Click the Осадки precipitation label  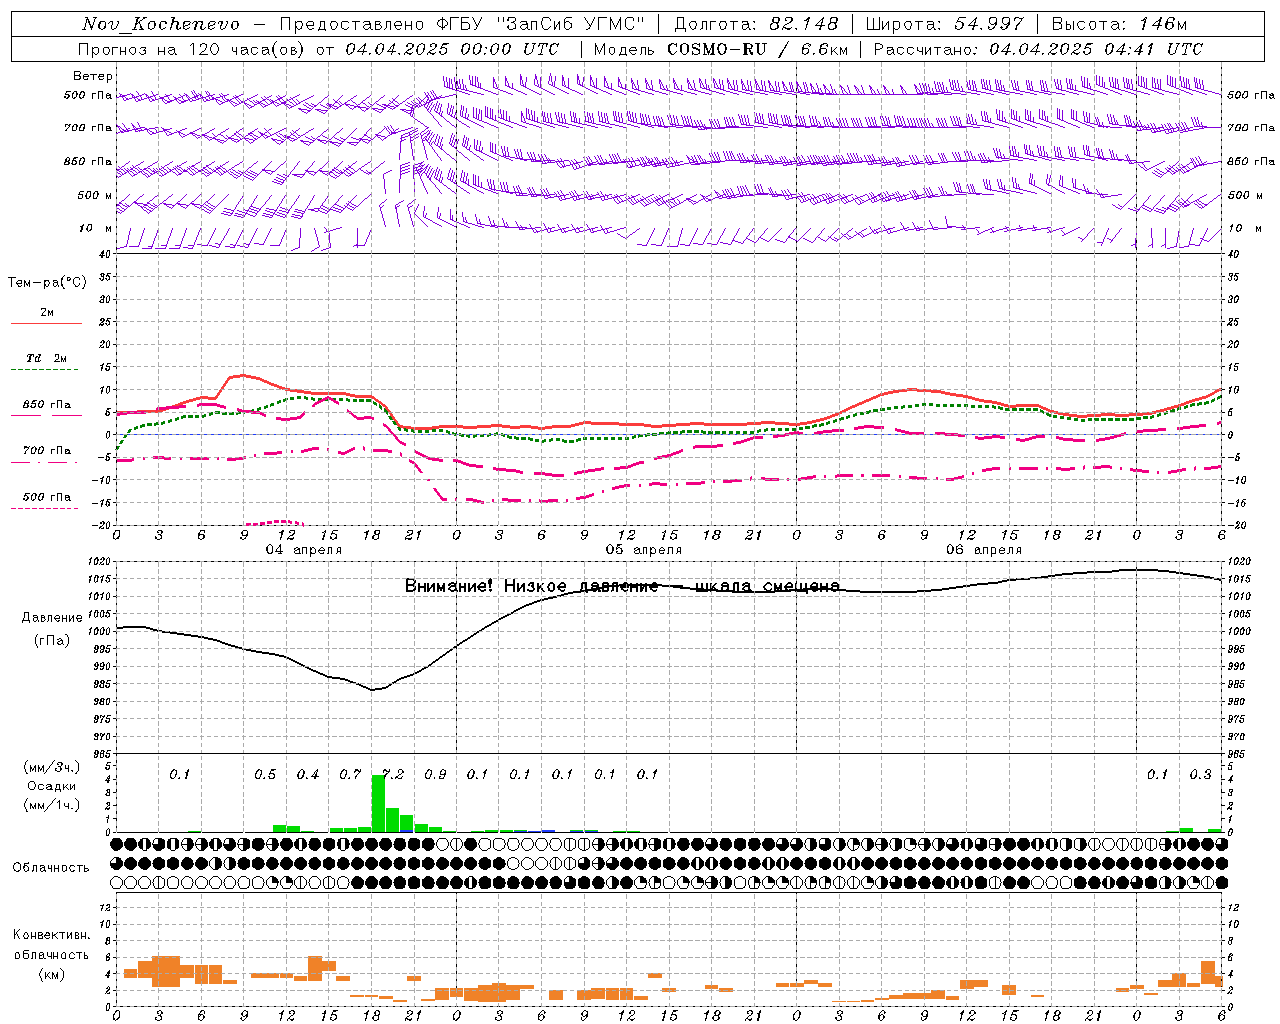click(x=51, y=786)
